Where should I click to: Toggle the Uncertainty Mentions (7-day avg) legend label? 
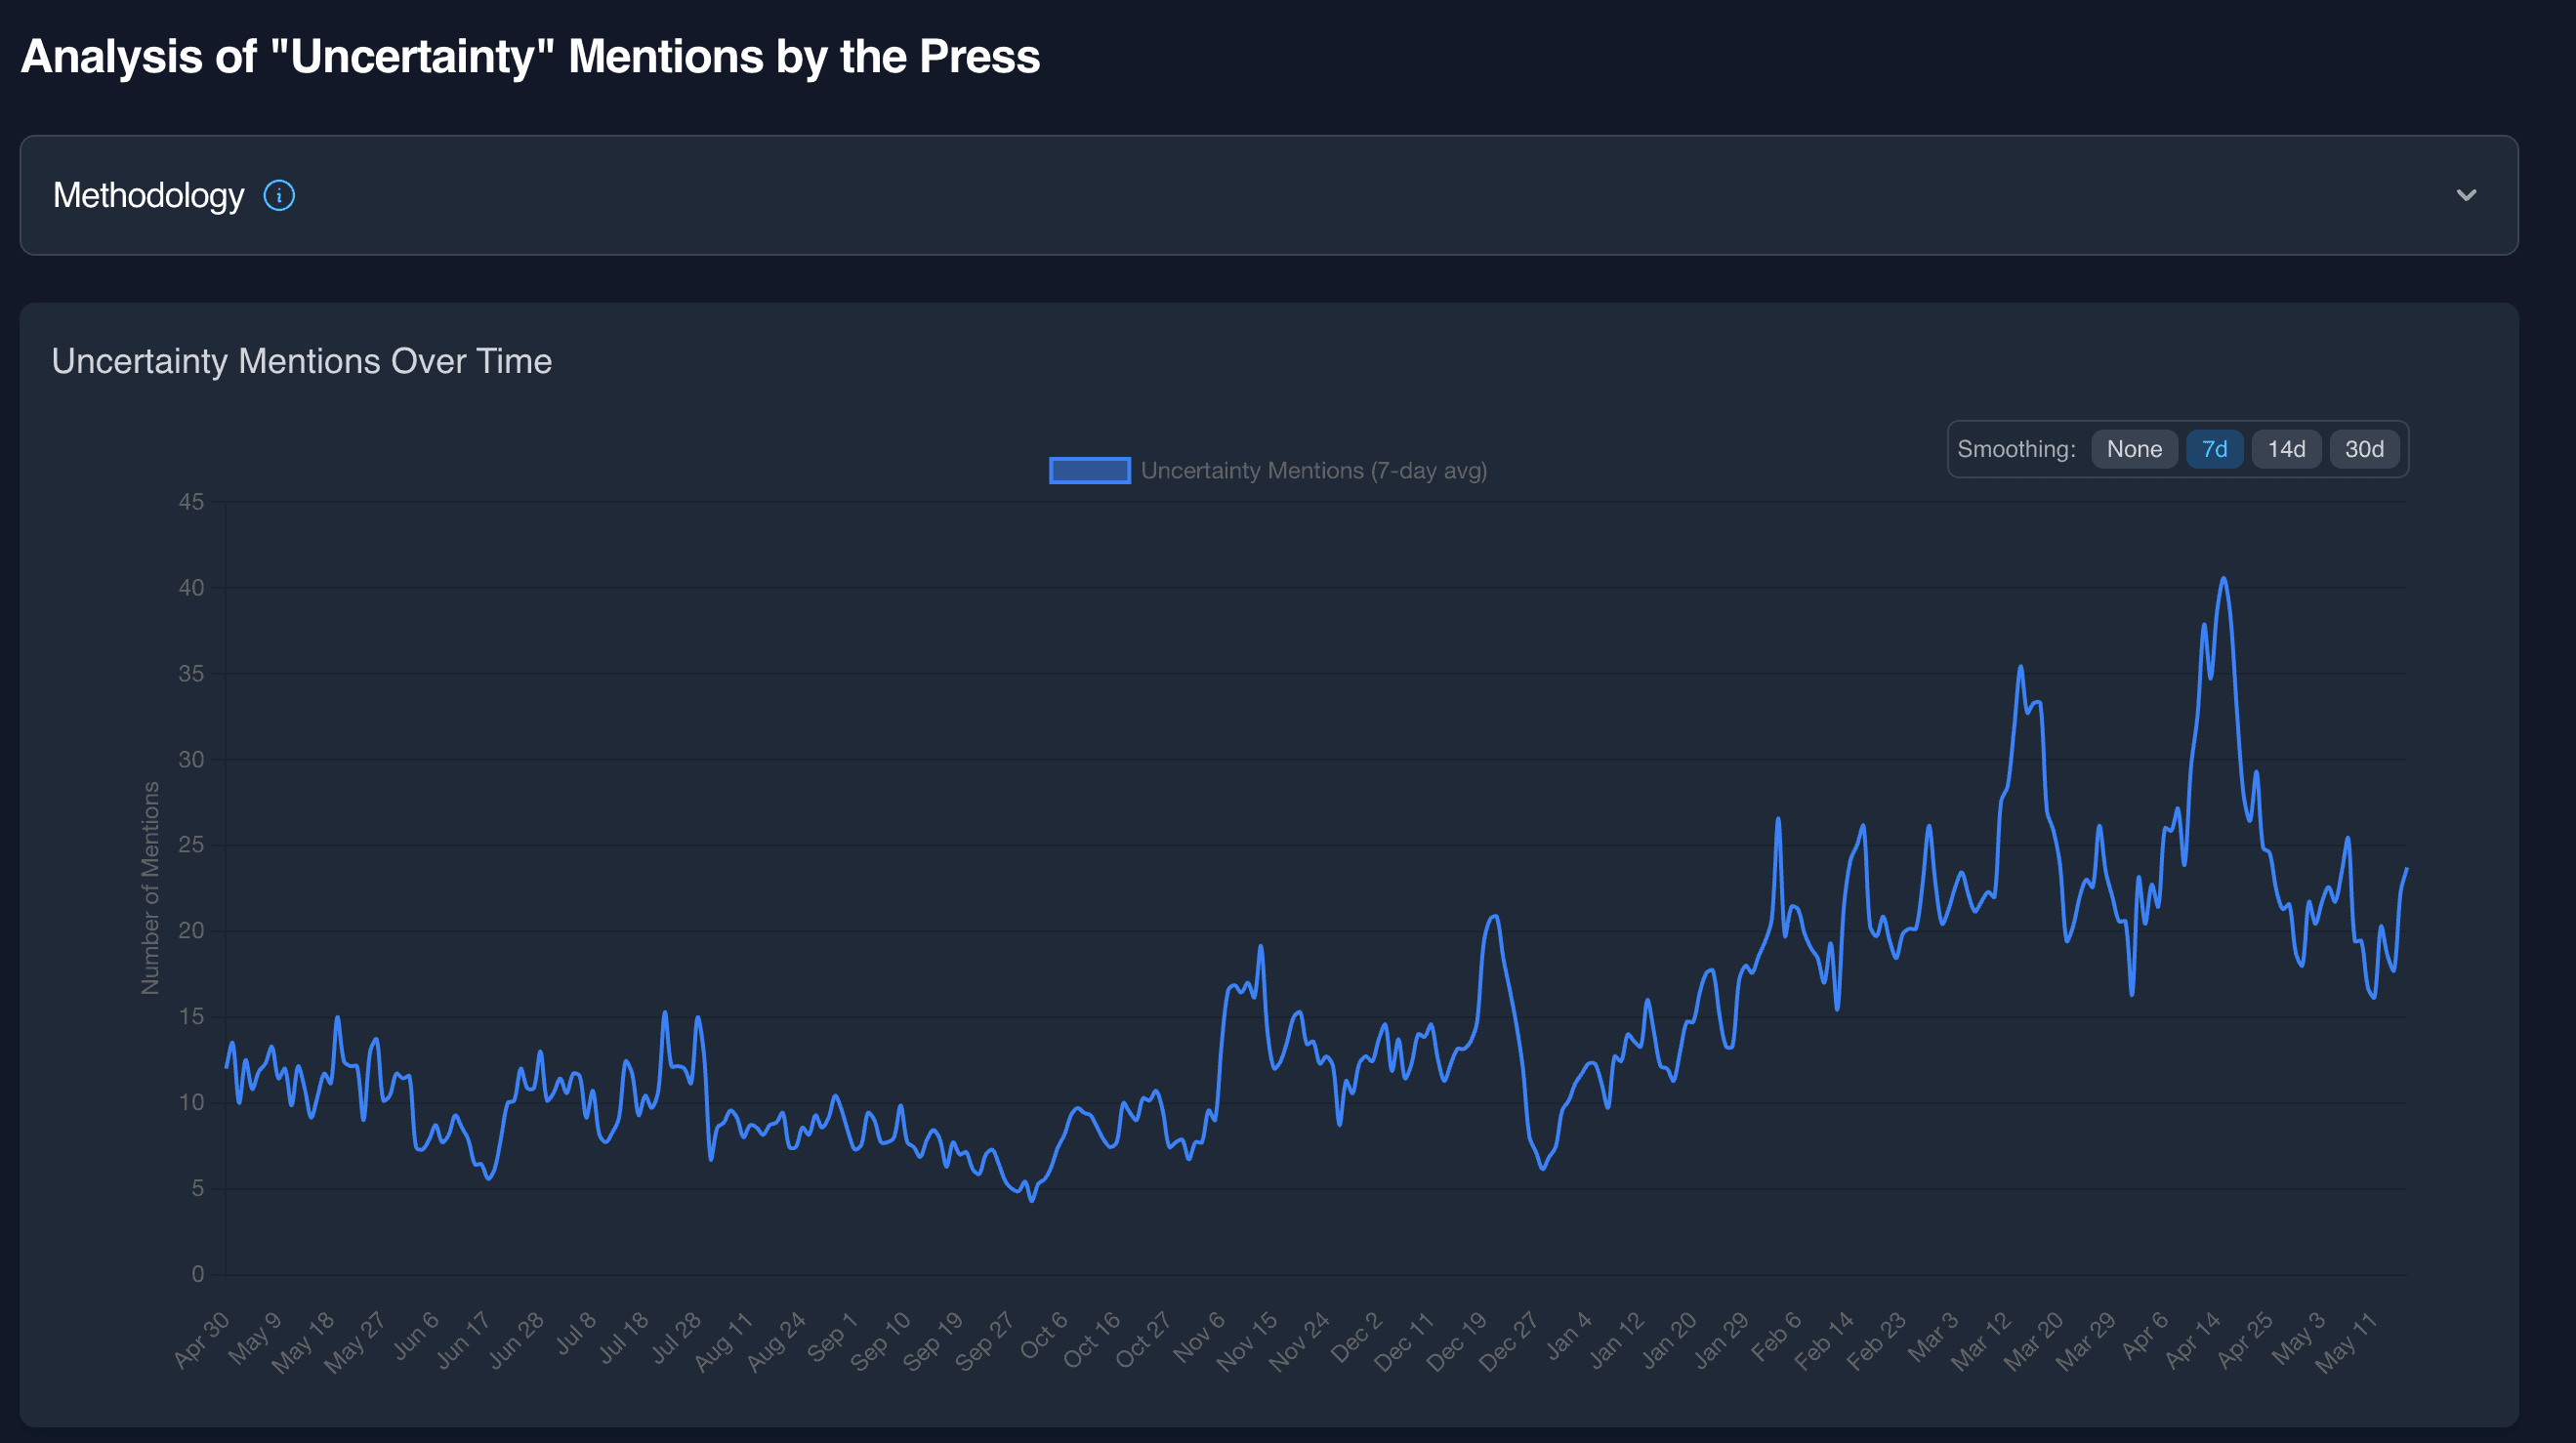1313,470
